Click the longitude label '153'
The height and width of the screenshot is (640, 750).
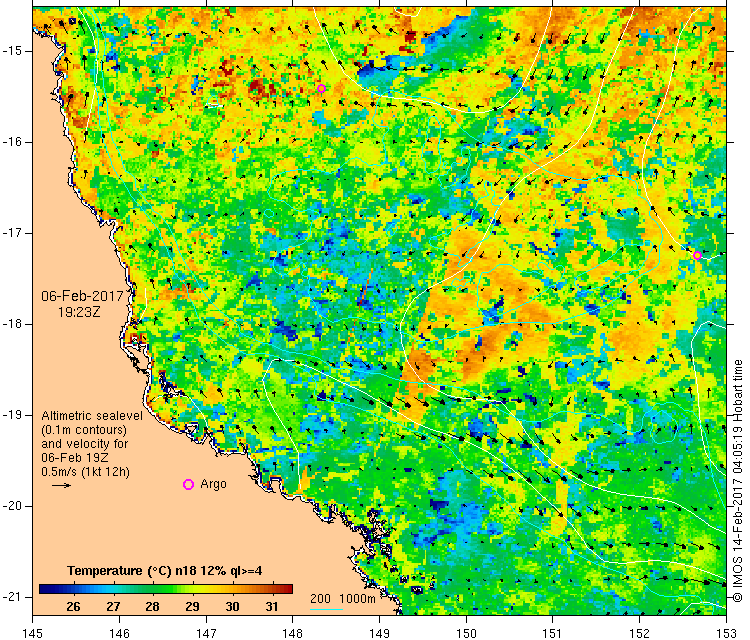(x=726, y=633)
